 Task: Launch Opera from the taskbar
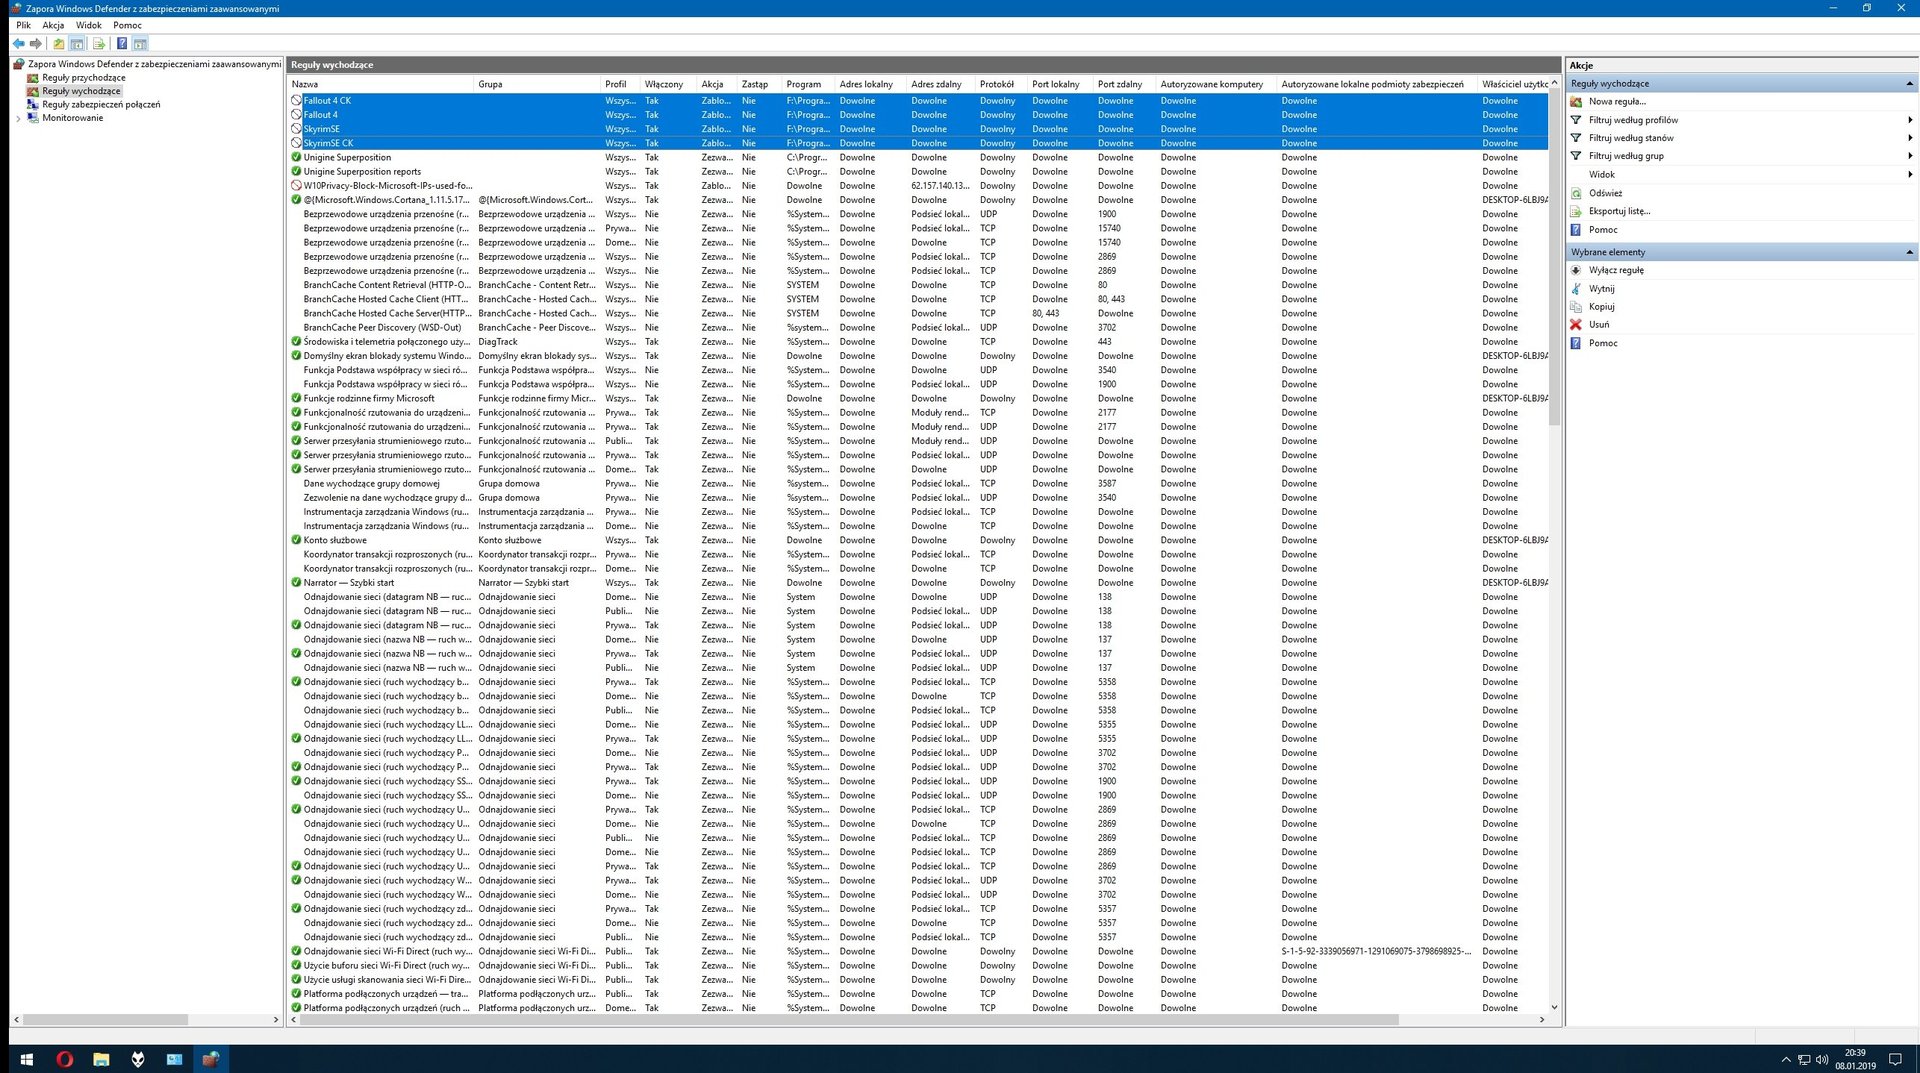[x=64, y=1059]
